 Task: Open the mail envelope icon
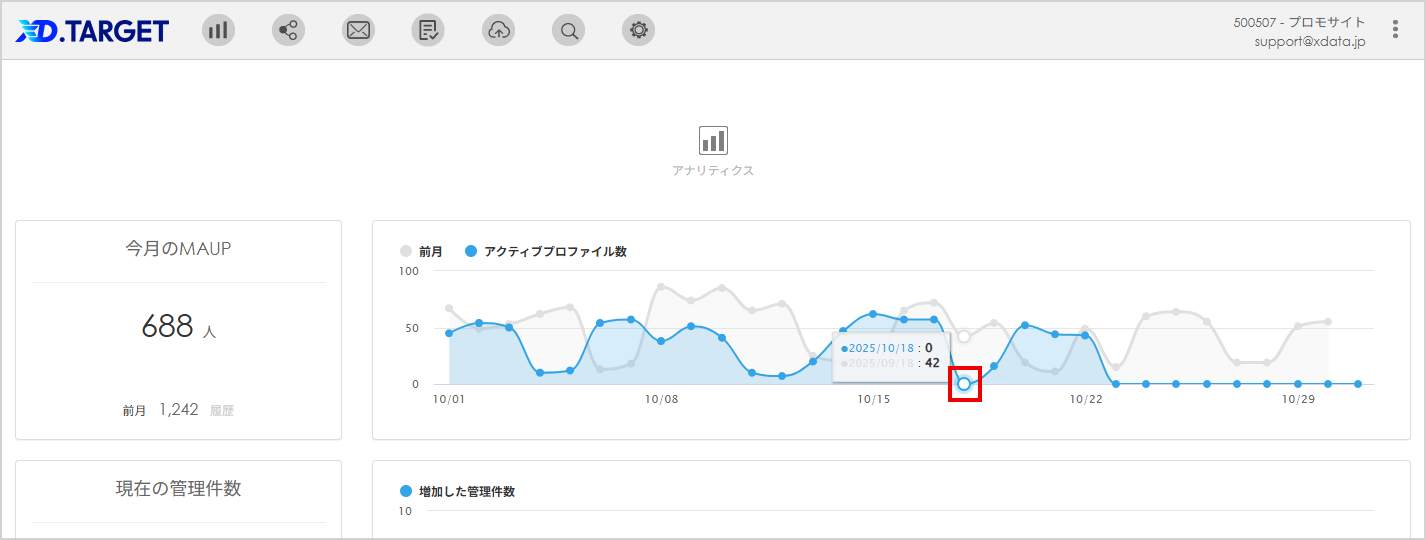[x=358, y=30]
